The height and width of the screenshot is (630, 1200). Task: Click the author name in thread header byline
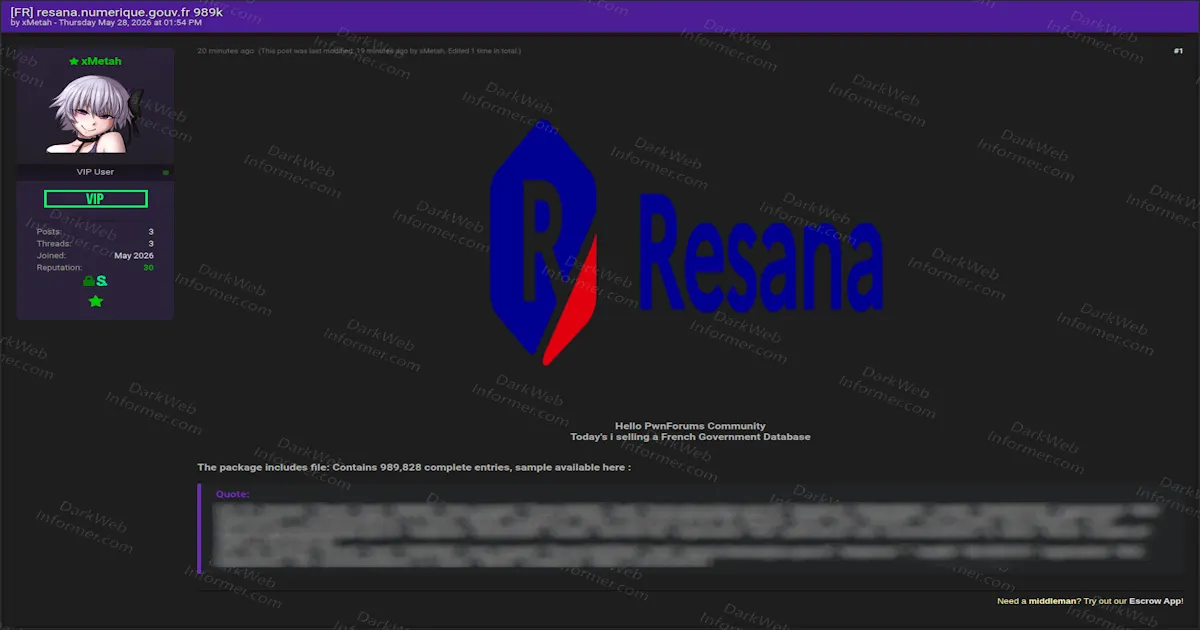tap(36, 22)
